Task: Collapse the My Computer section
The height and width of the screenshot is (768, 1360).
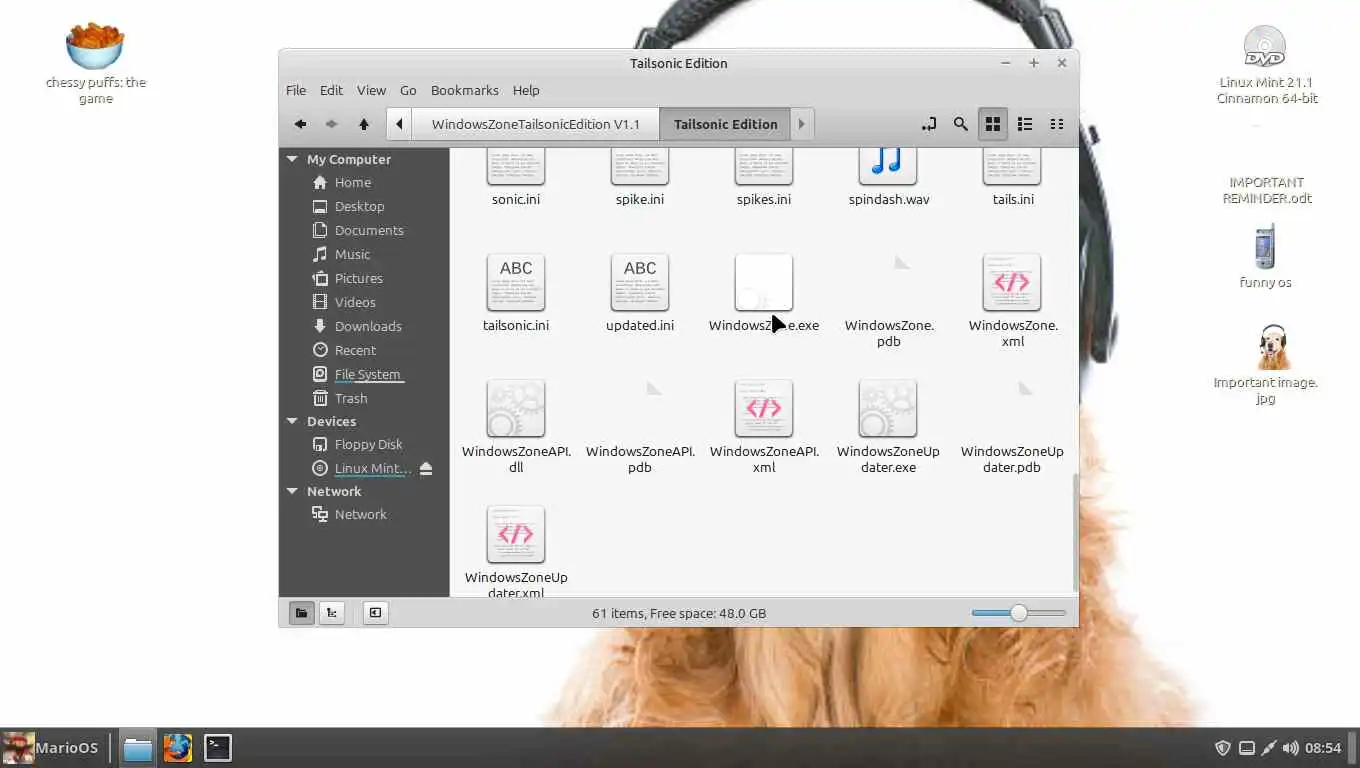Action: 292,159
